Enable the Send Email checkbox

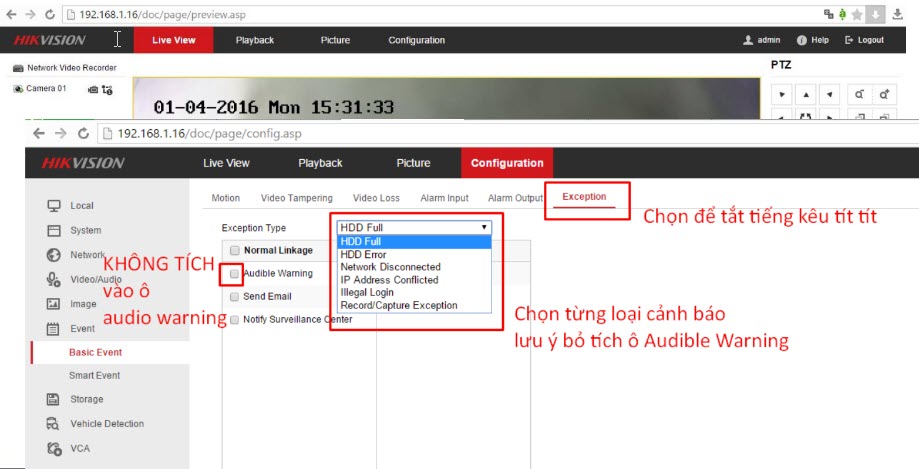click(x=234, y=297)
